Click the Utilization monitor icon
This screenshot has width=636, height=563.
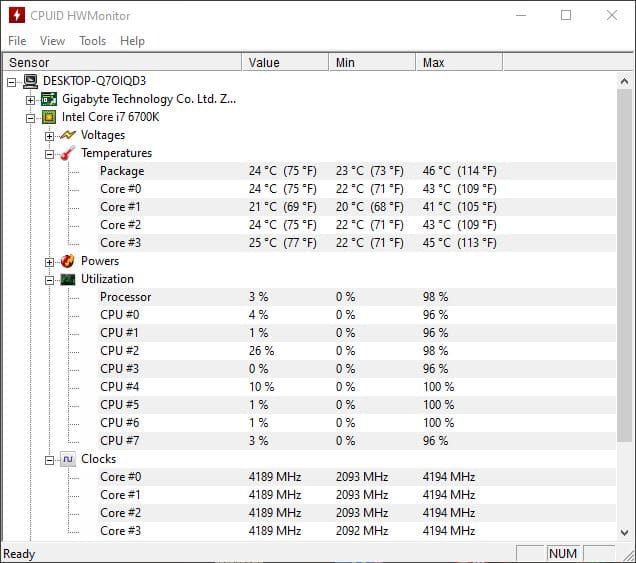click(68, 279)
